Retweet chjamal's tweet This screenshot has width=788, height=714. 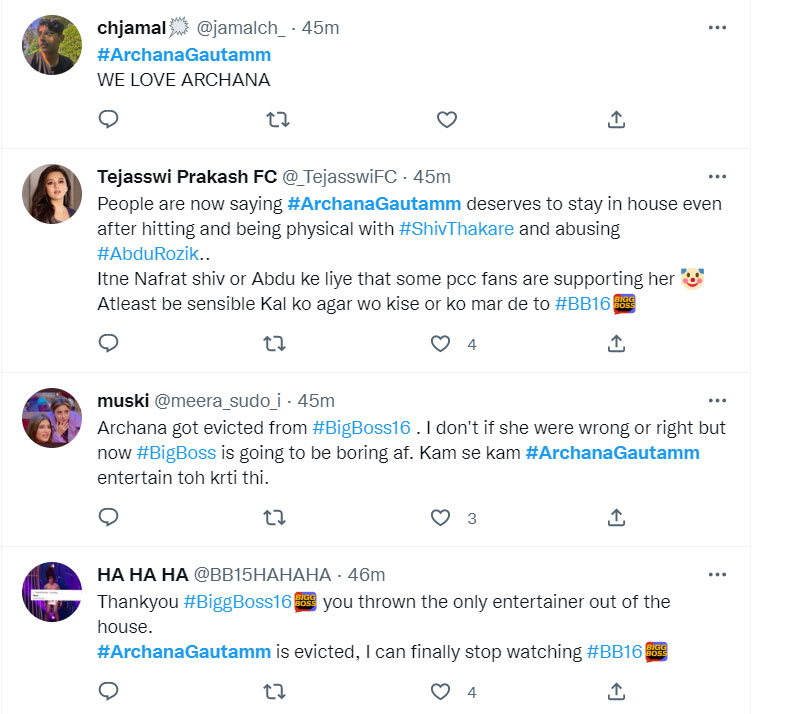pyautogui.click(x=278, y=120)
